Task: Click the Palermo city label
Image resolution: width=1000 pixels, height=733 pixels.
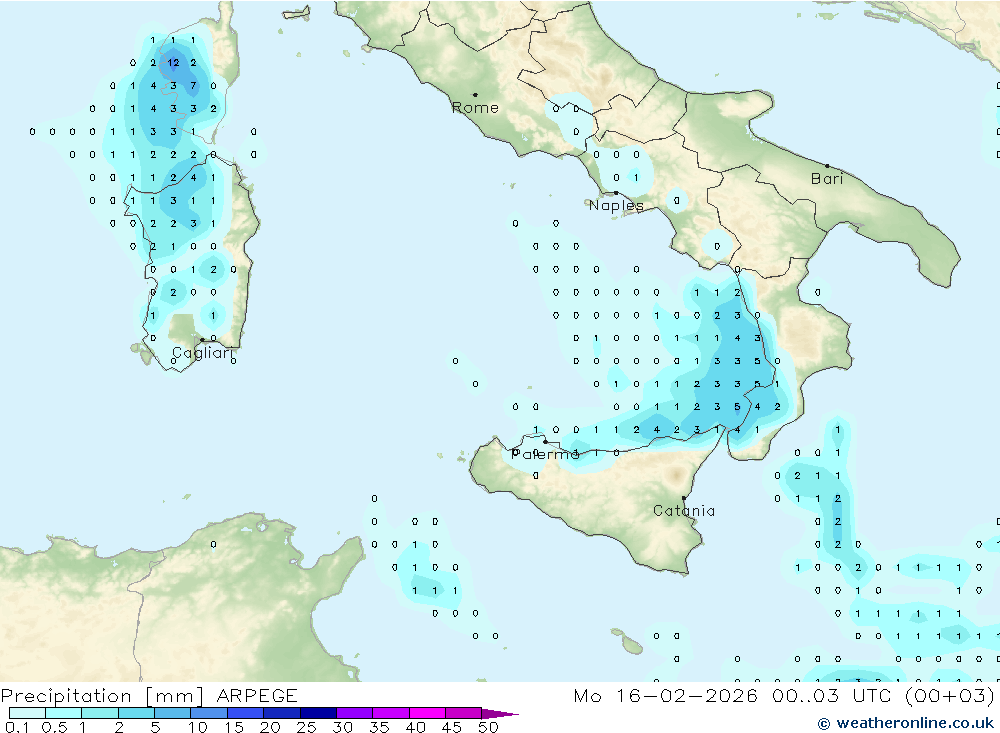Action: tap(545, 454)
